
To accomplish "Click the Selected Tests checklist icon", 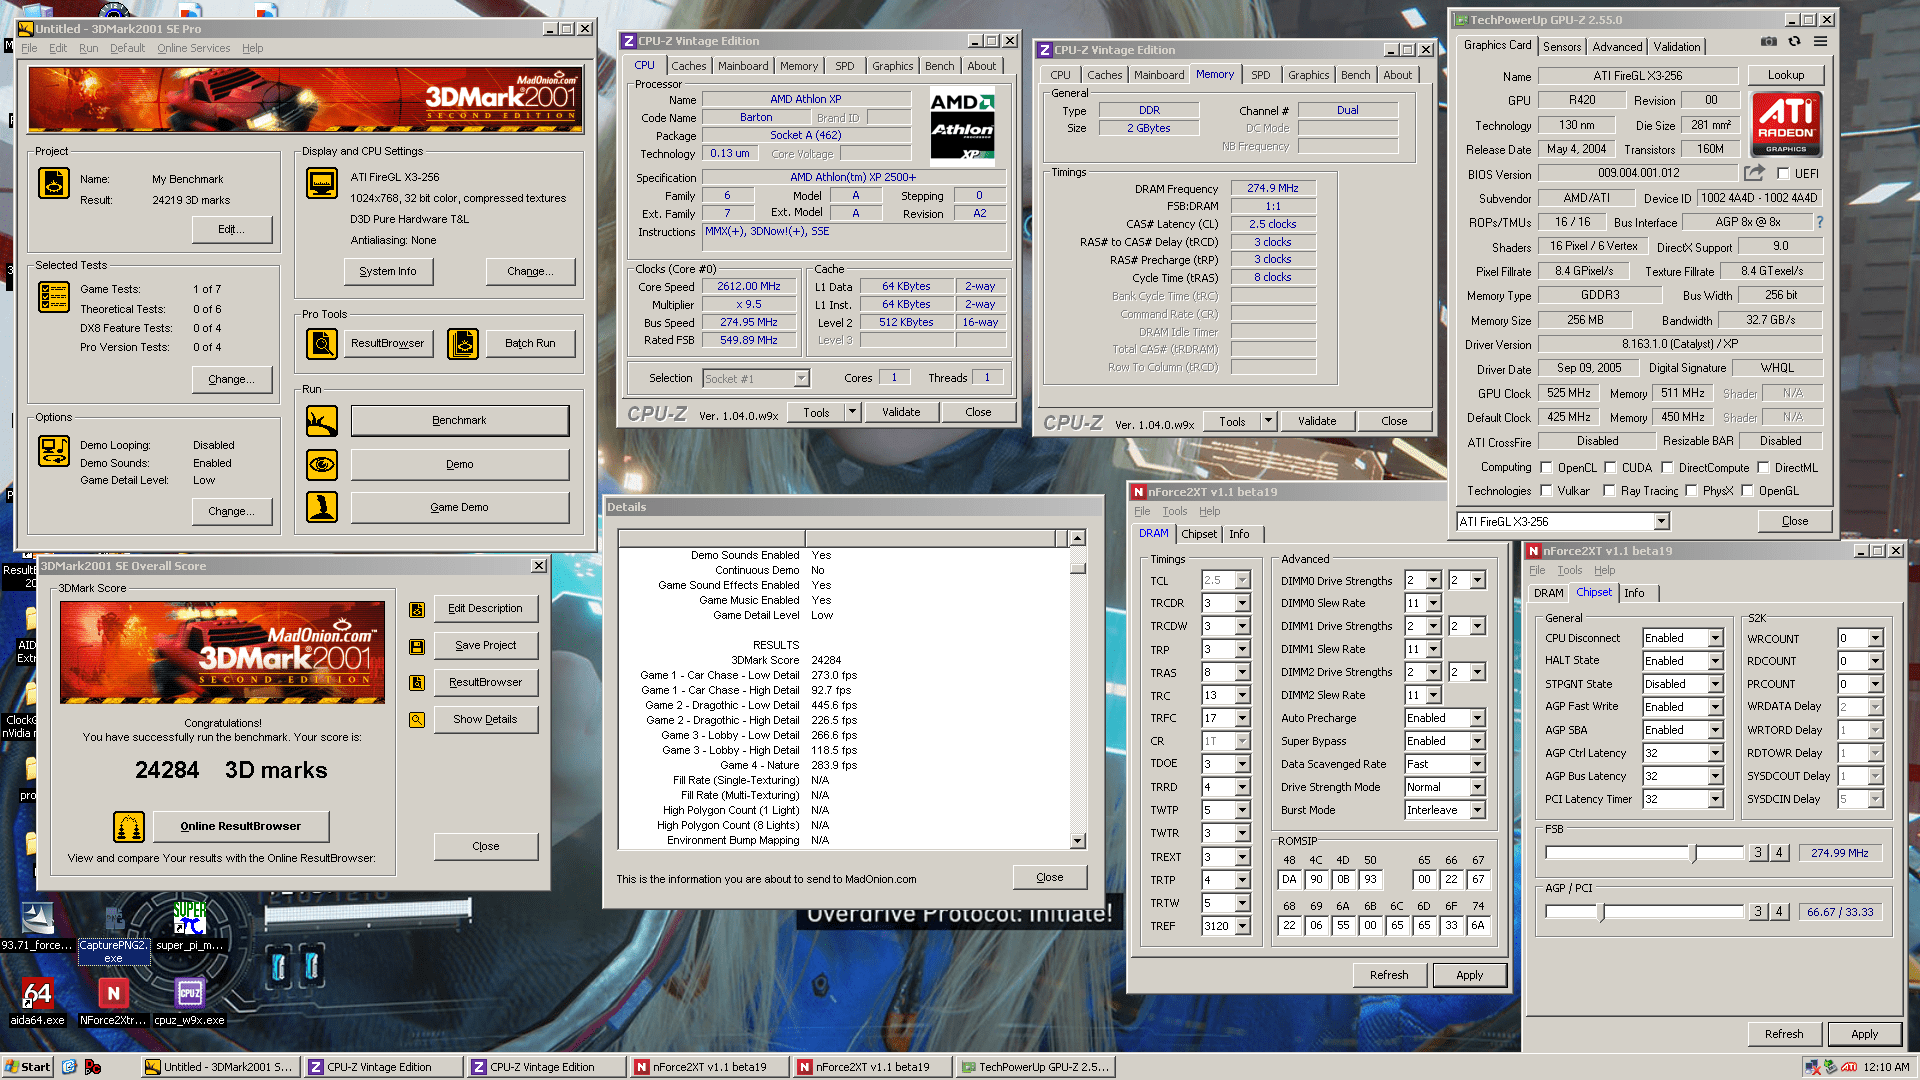I will (54, 297).
